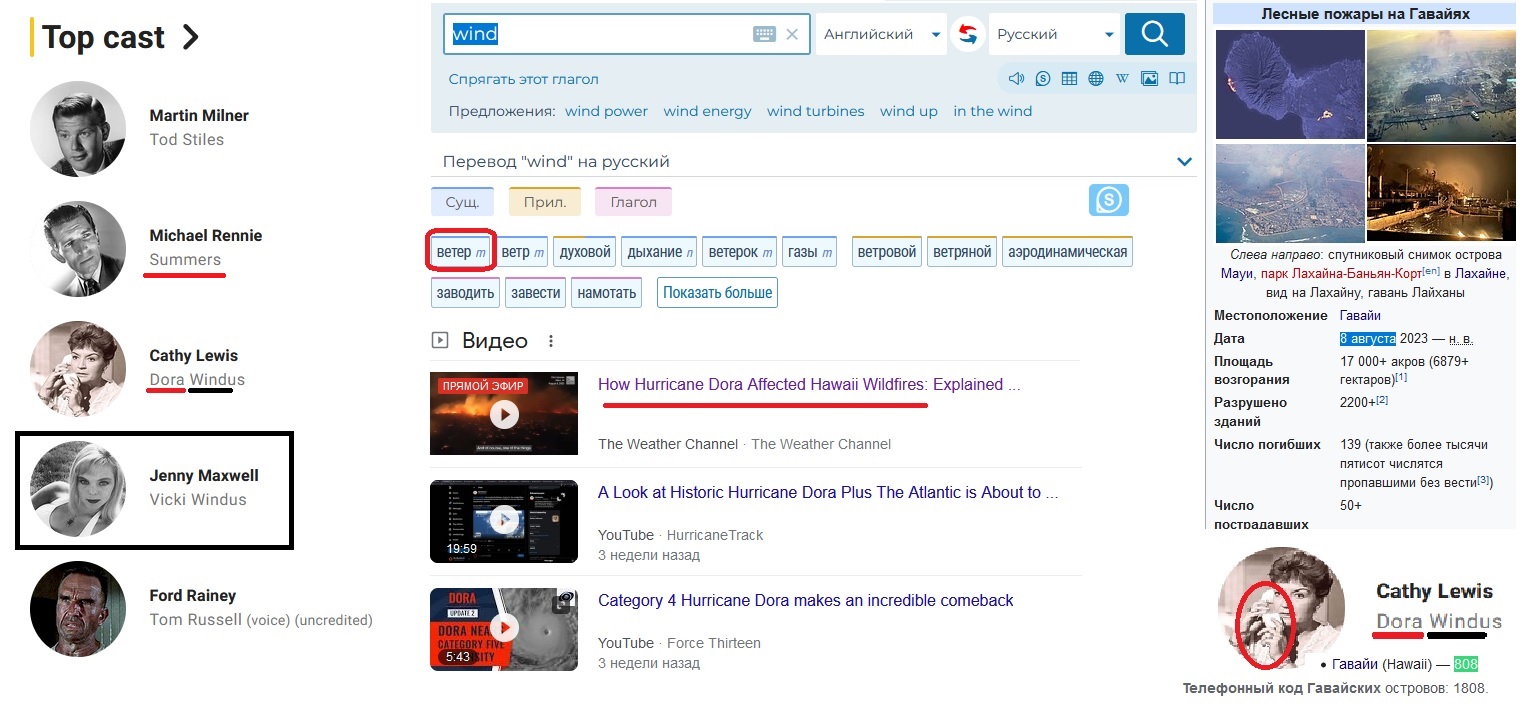
Task: Filter translations by Глагол tab
Action: point(634,201)
